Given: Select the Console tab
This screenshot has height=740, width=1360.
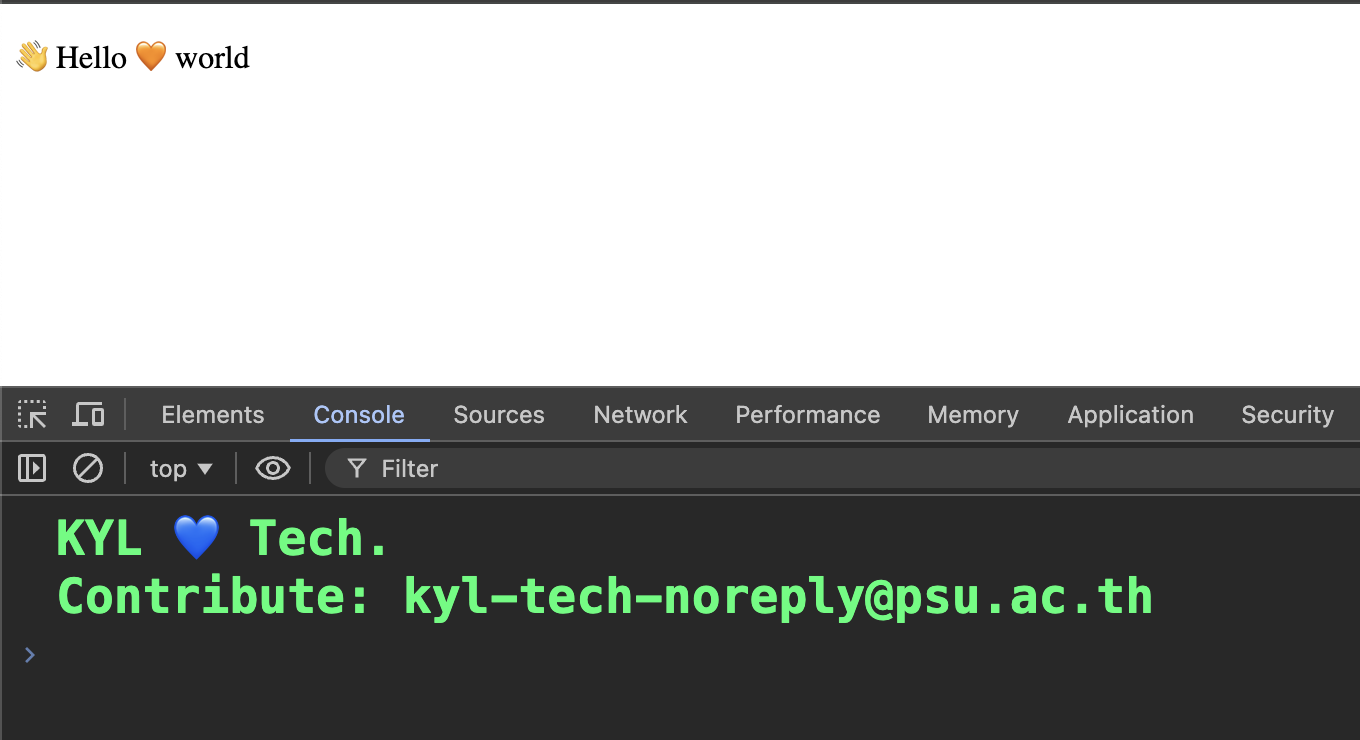Looking at the screenshot, I should click(359, 415).
